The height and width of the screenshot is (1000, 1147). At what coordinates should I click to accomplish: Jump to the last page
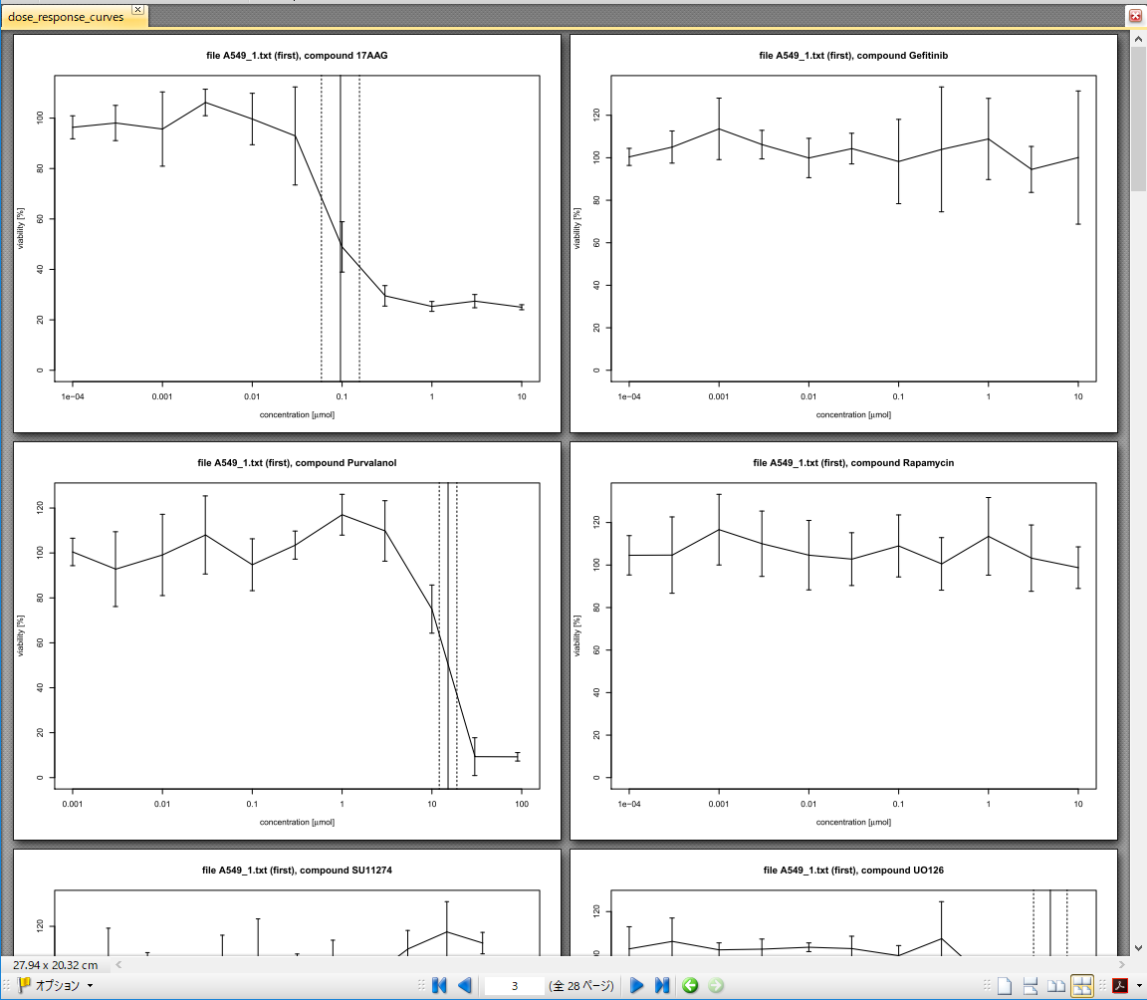pos(662,985)
